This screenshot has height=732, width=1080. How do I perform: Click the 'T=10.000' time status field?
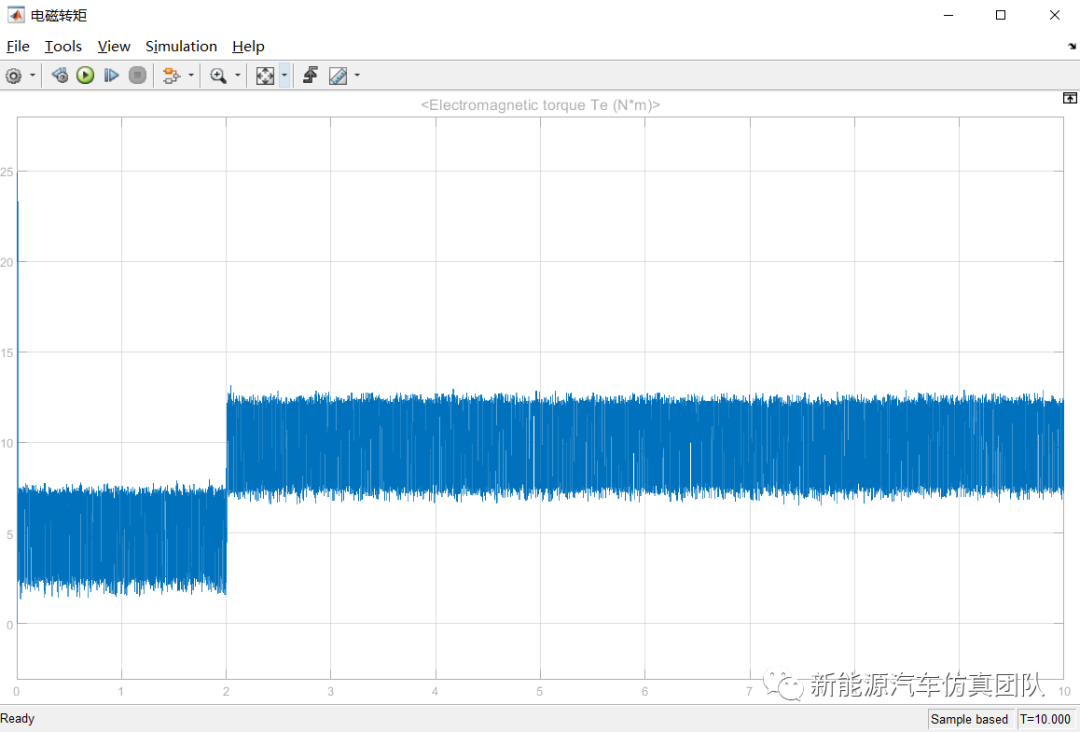[x=1046, y=719]
